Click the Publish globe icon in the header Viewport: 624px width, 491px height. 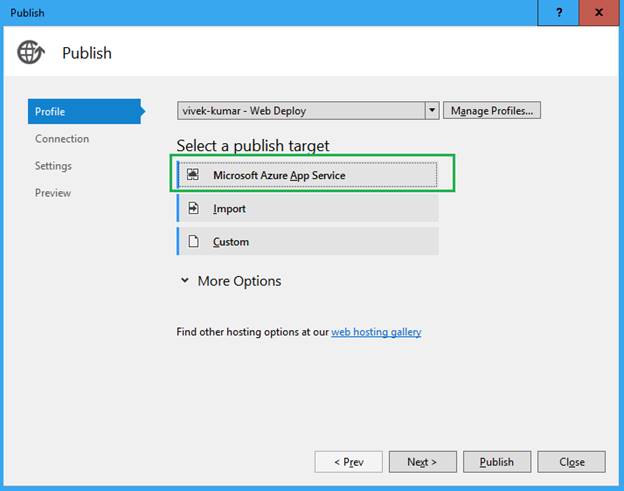[31, 52]
